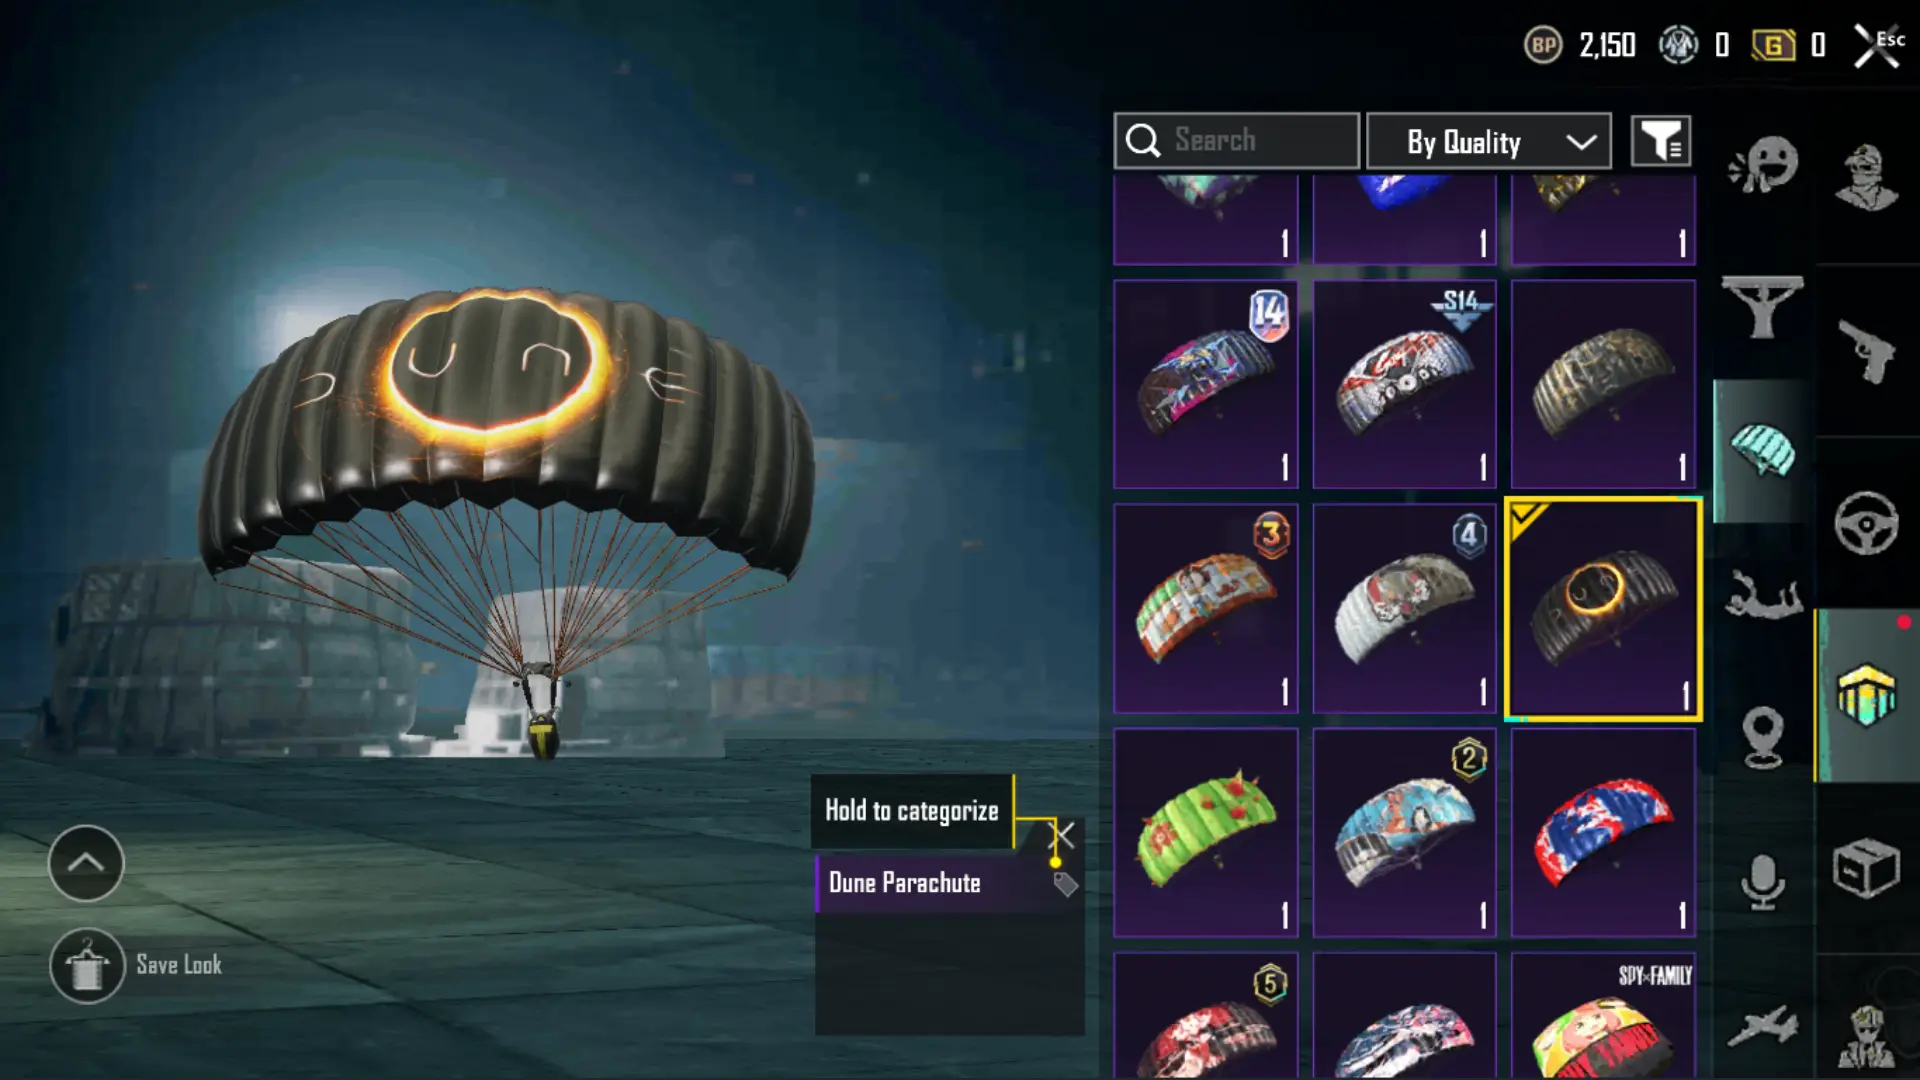
Task: Open the emote category icon
Action: [1763, 164]
